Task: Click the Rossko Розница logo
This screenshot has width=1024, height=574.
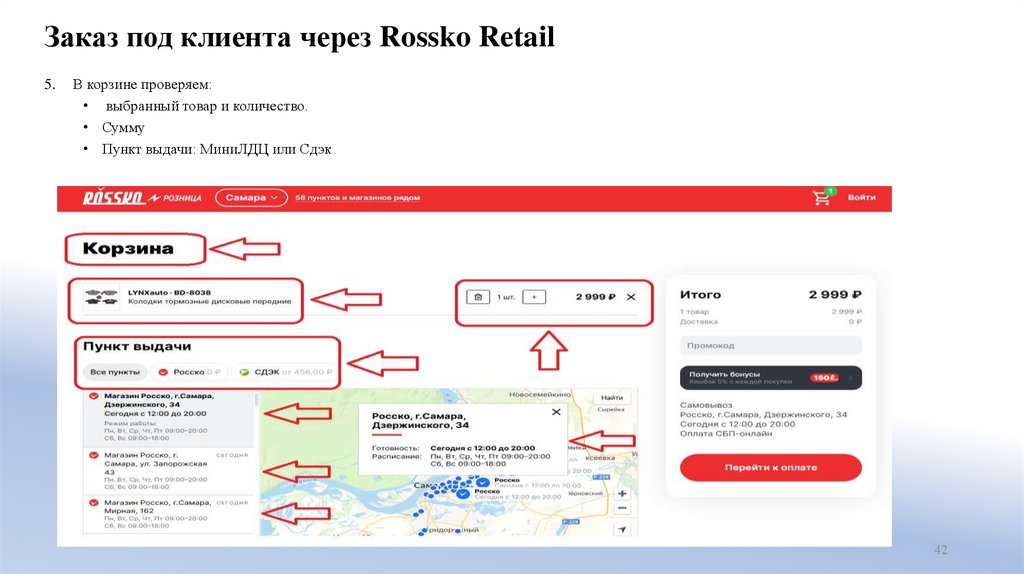Action: [x=142, y=197]
